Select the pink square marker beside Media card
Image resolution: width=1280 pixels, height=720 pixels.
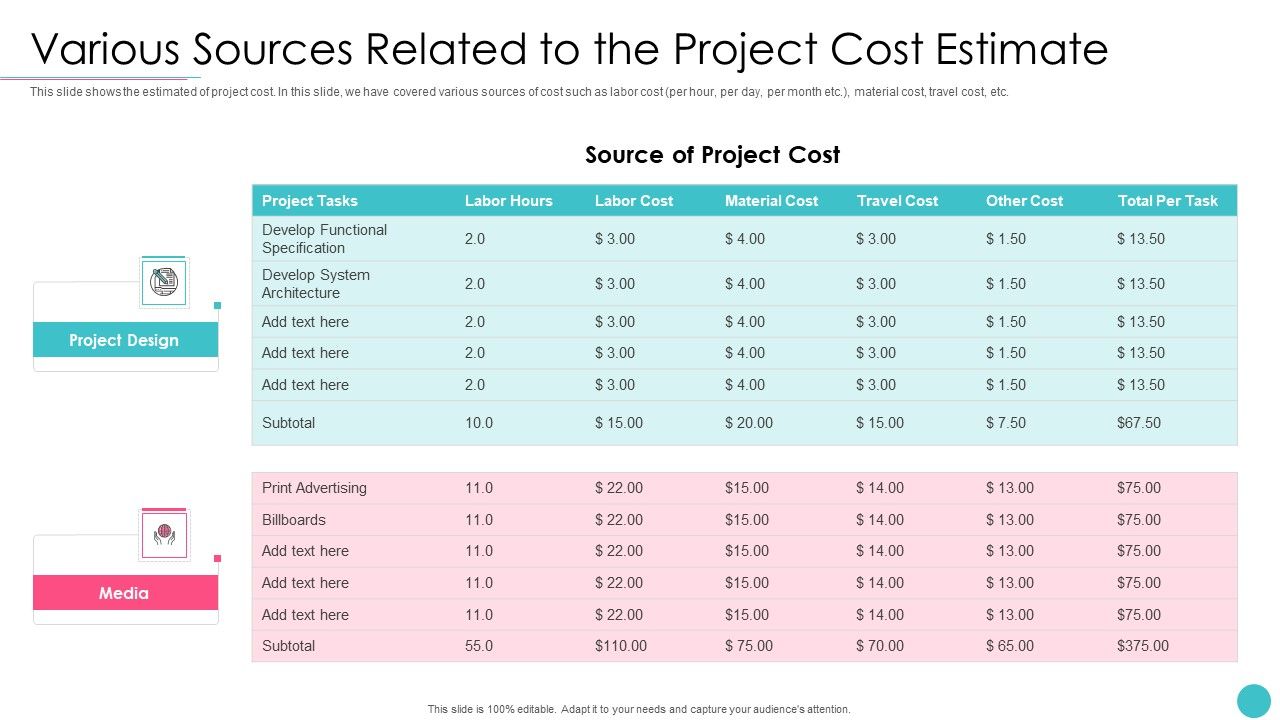pyautogui.click(x=216, y=558)
